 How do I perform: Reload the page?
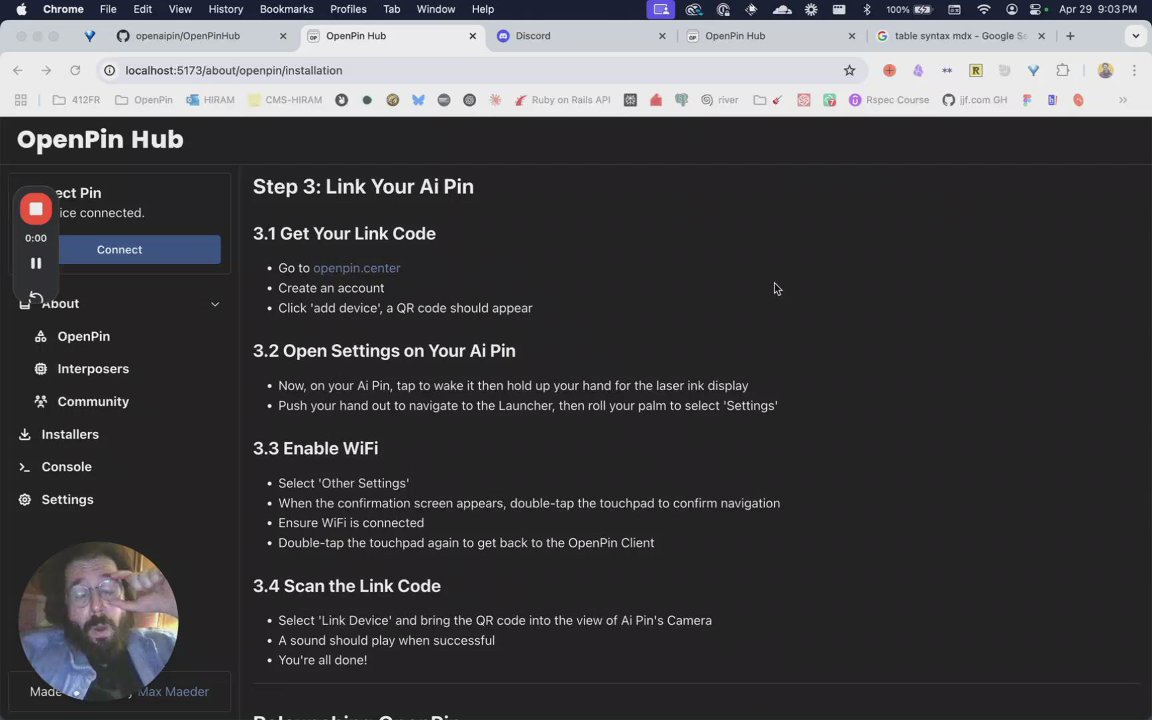[x=75, y=71]
